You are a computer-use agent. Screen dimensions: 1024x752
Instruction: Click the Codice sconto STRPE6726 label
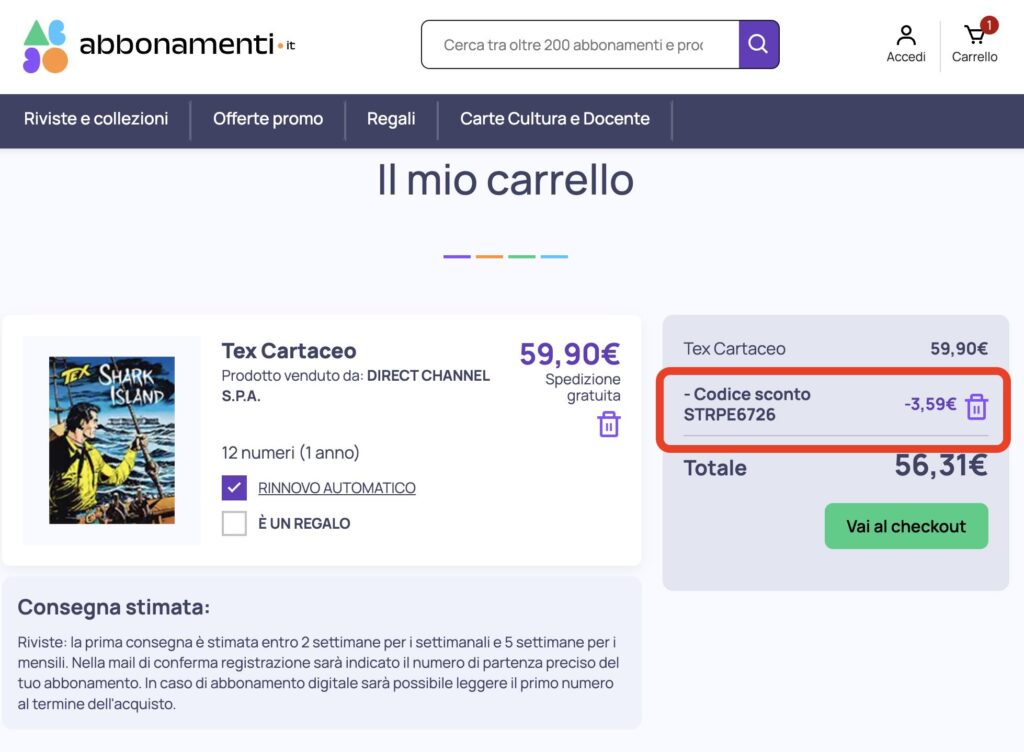(x=747, y=404)
